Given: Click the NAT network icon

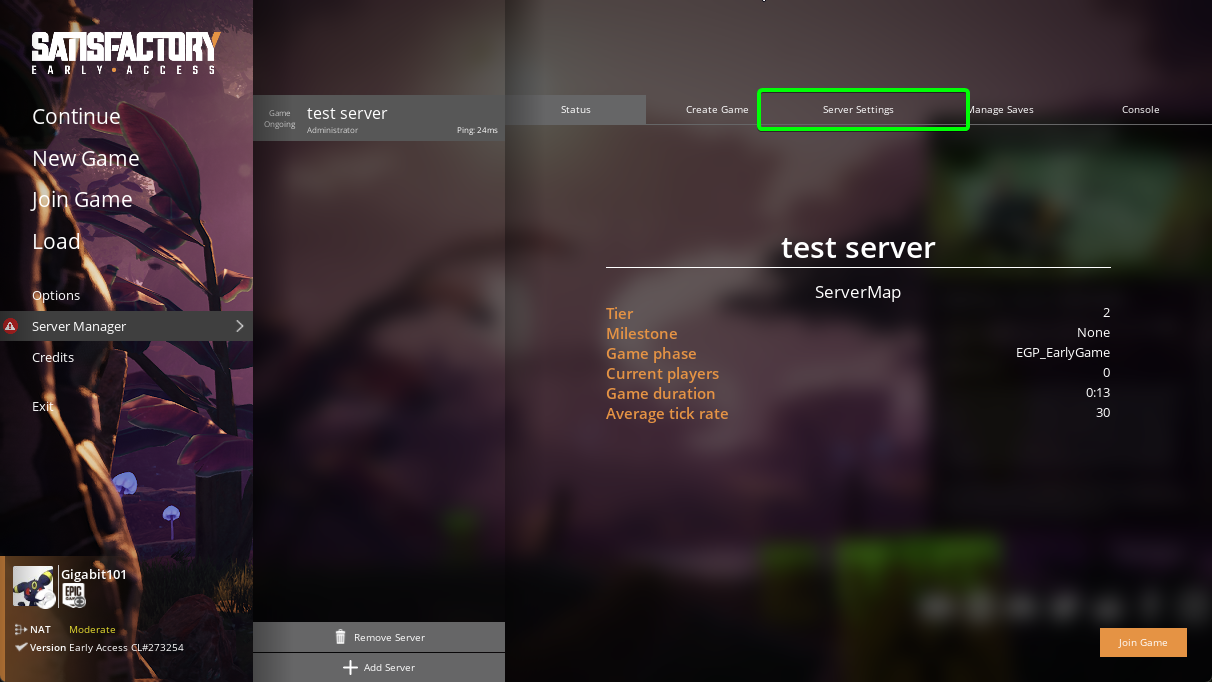Looking at the screenshot, I should [20, 629].
